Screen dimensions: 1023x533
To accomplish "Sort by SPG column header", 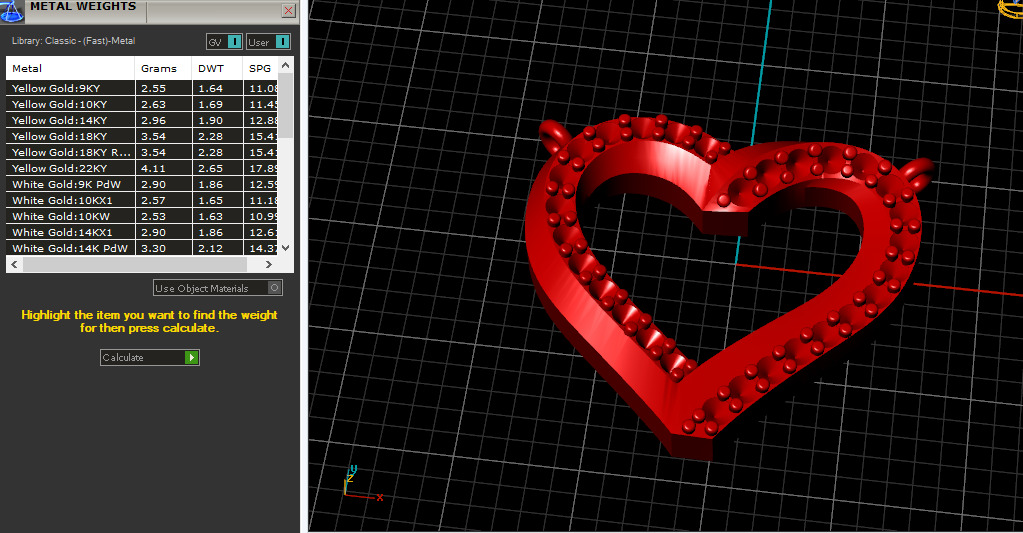I will (260, 69).
